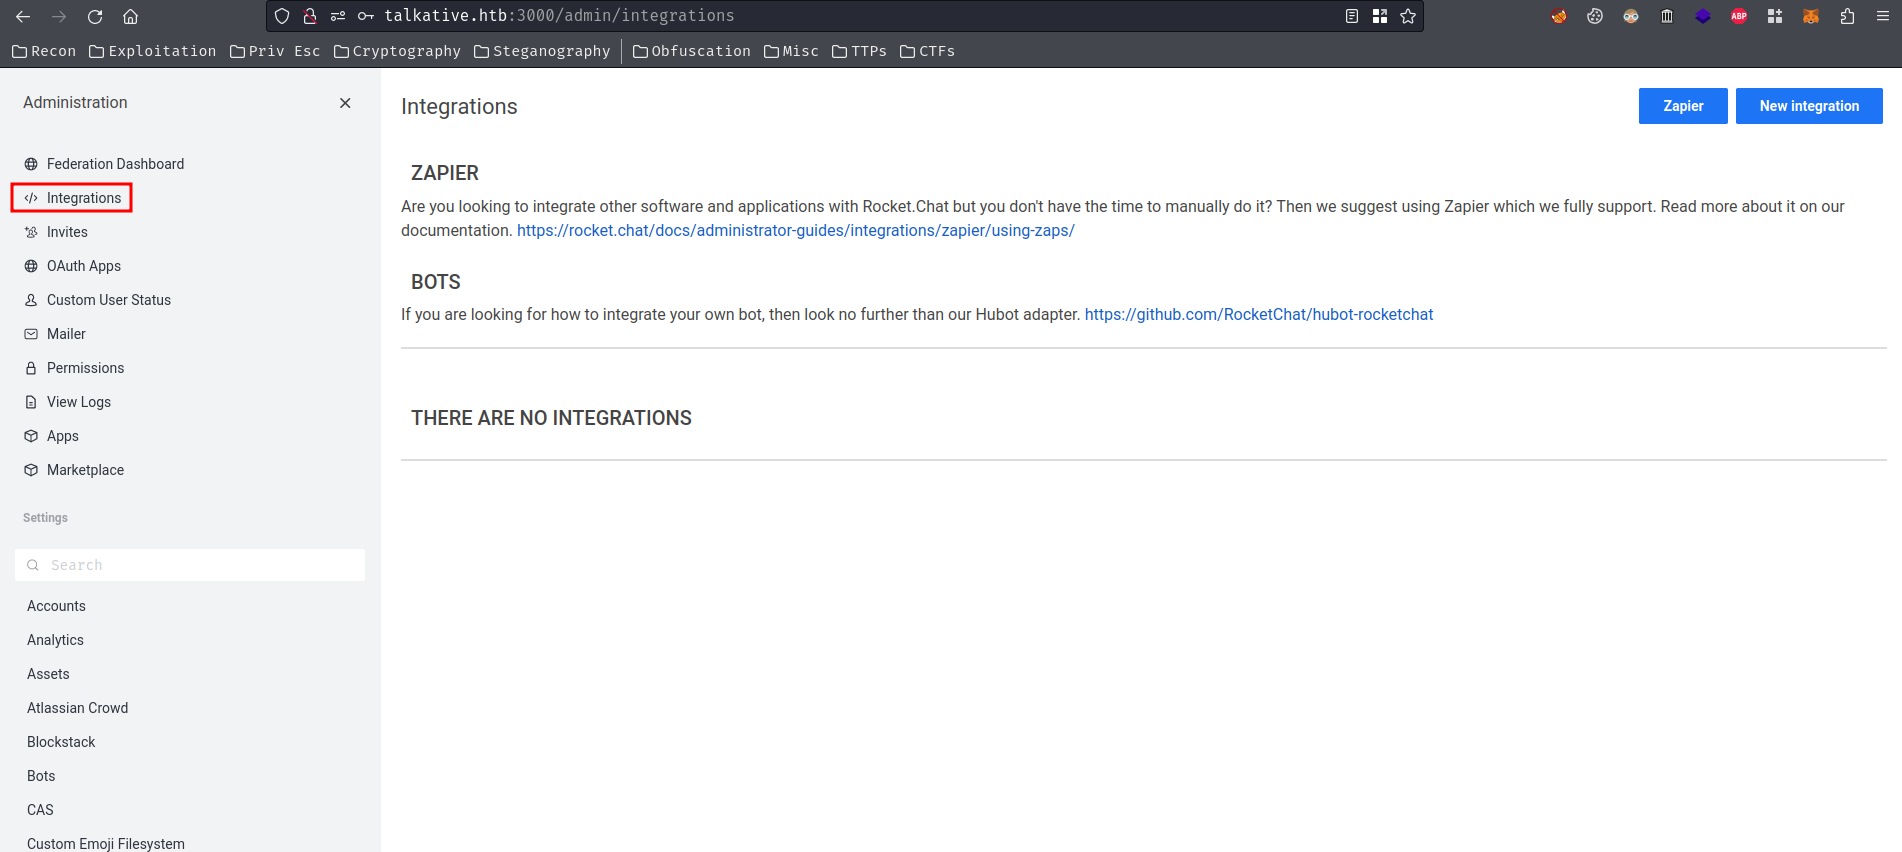This screenshot has height=852, width=1902.
Task: Click the Integrations code icon
Action: (31, 198)
